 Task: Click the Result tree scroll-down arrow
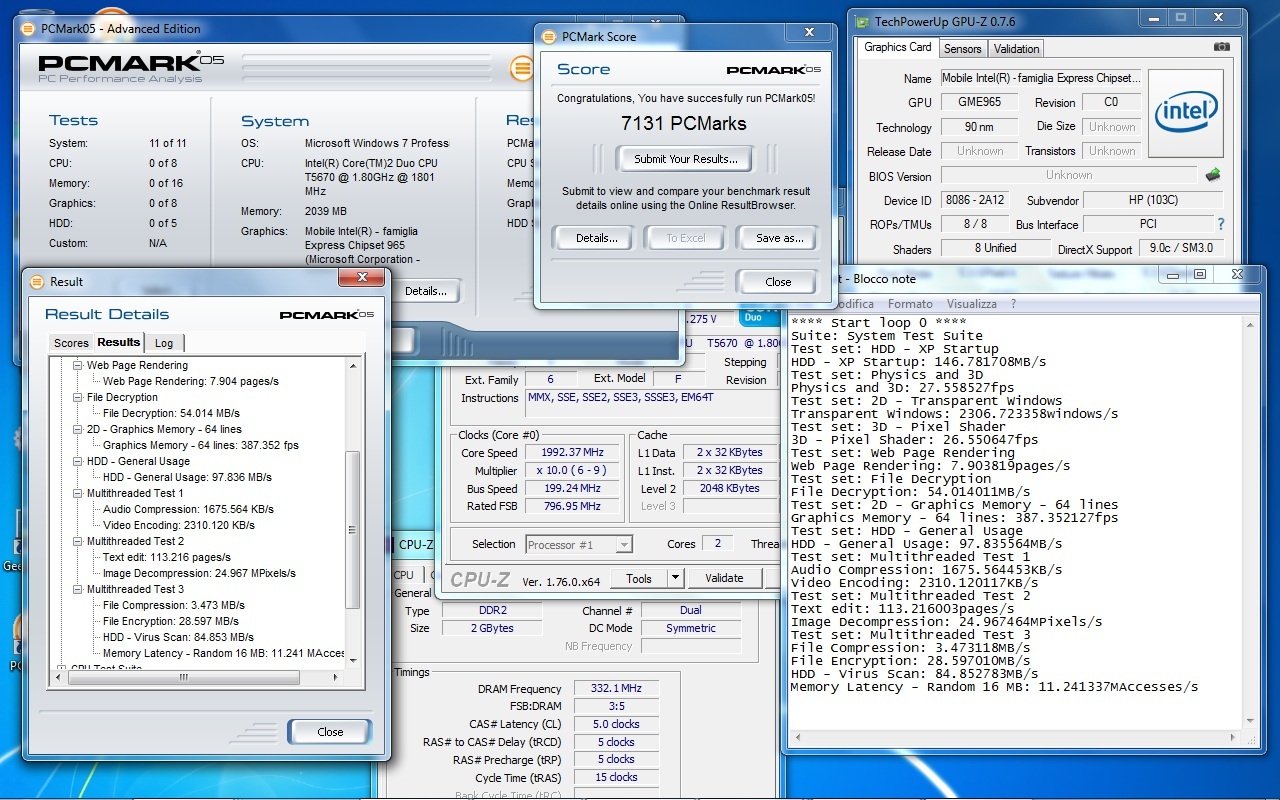352,661
